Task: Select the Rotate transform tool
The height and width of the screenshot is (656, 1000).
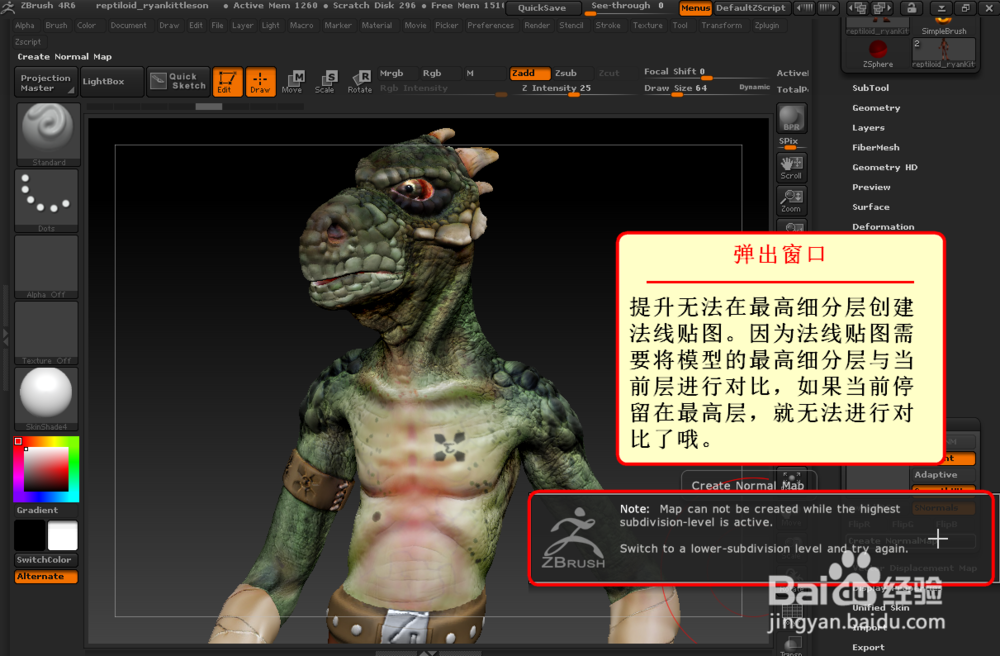Action: point(360,82)
